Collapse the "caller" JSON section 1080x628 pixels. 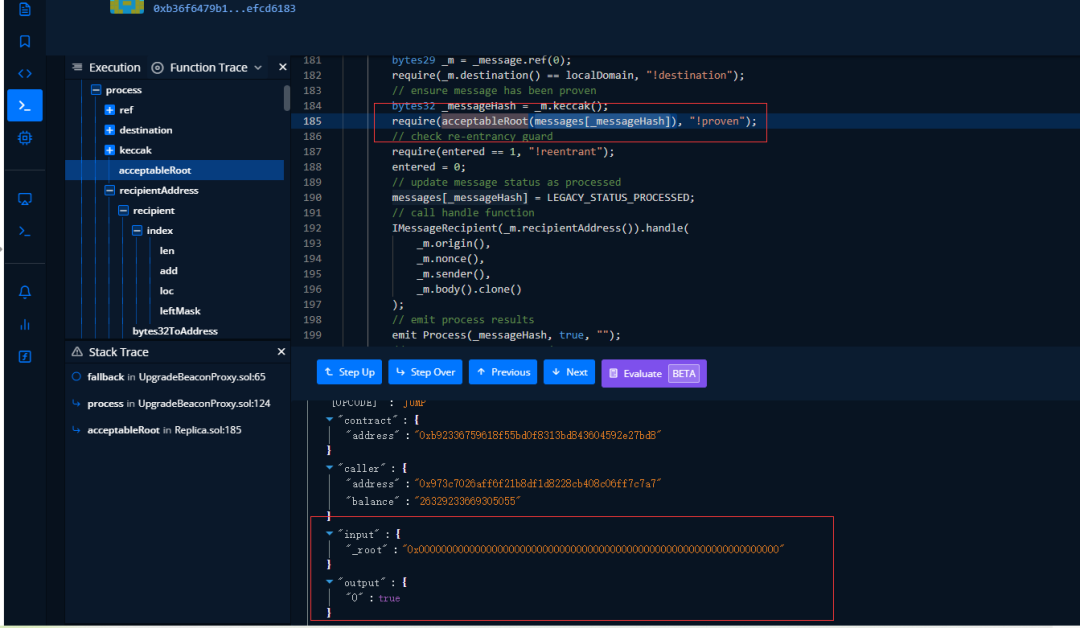pyautogui.click(x=329, y=467)
